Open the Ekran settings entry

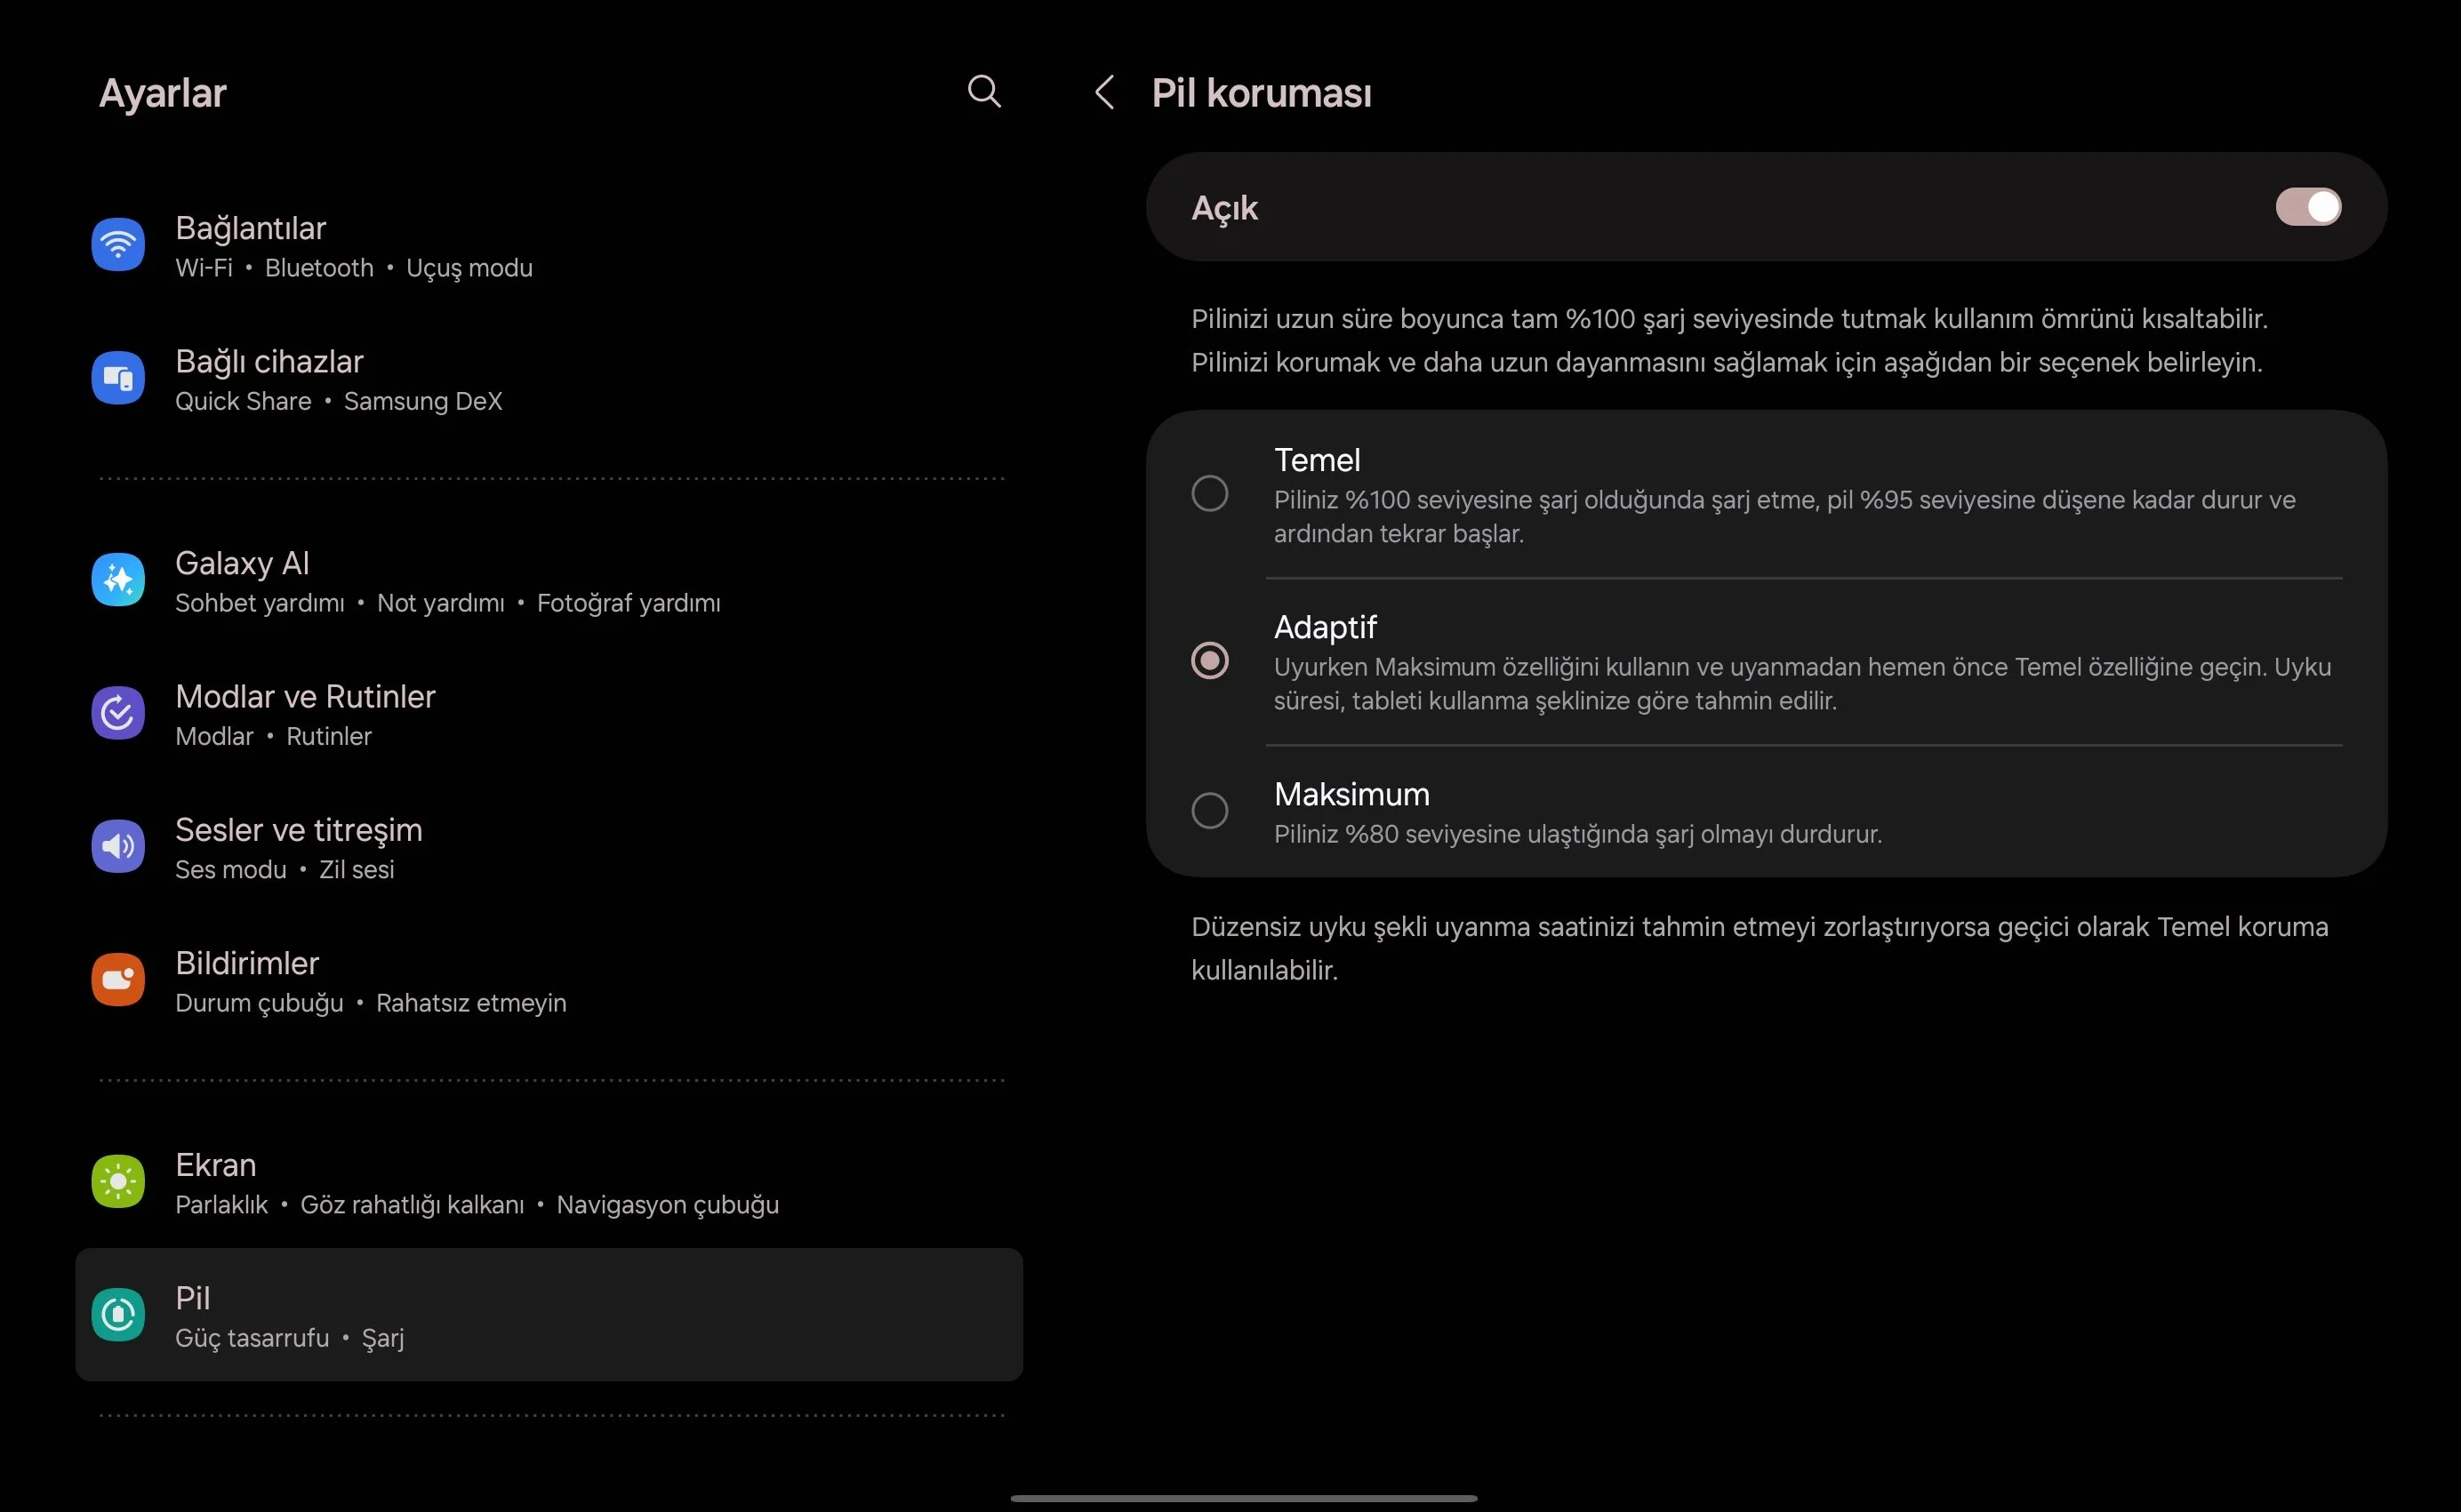pos(549,1182)
